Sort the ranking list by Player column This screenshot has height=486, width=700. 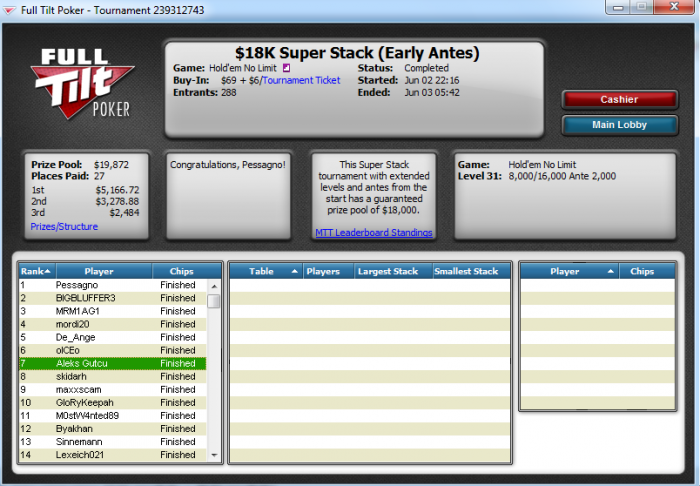[104, 271]
